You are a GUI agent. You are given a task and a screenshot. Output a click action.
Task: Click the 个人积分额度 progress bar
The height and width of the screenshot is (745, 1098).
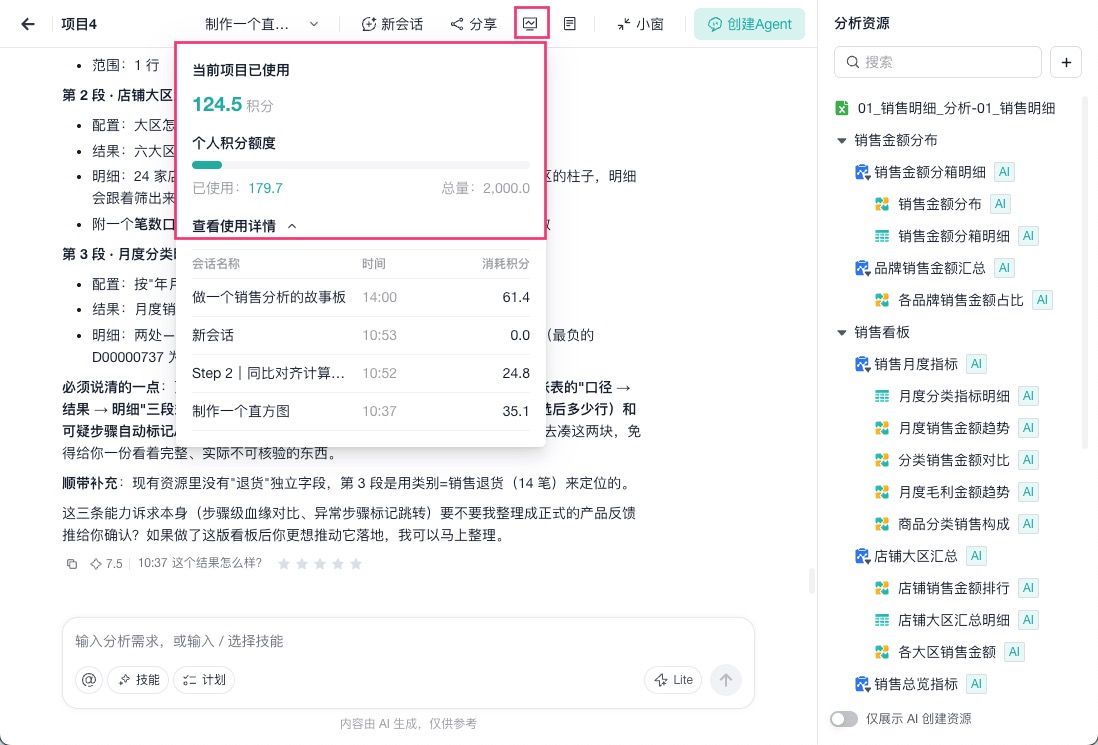pos(361,165)
